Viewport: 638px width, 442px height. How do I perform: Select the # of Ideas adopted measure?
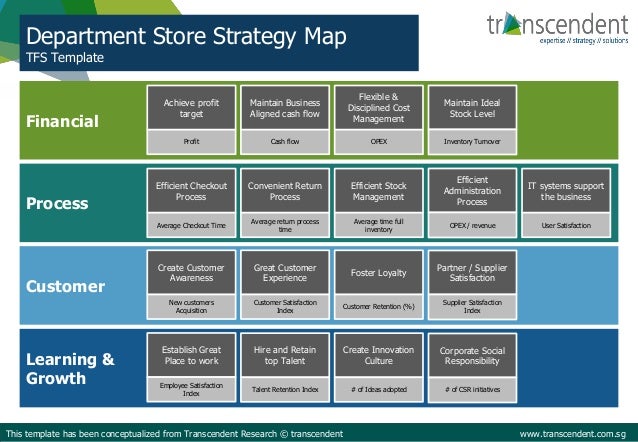[x=378, y=389]
